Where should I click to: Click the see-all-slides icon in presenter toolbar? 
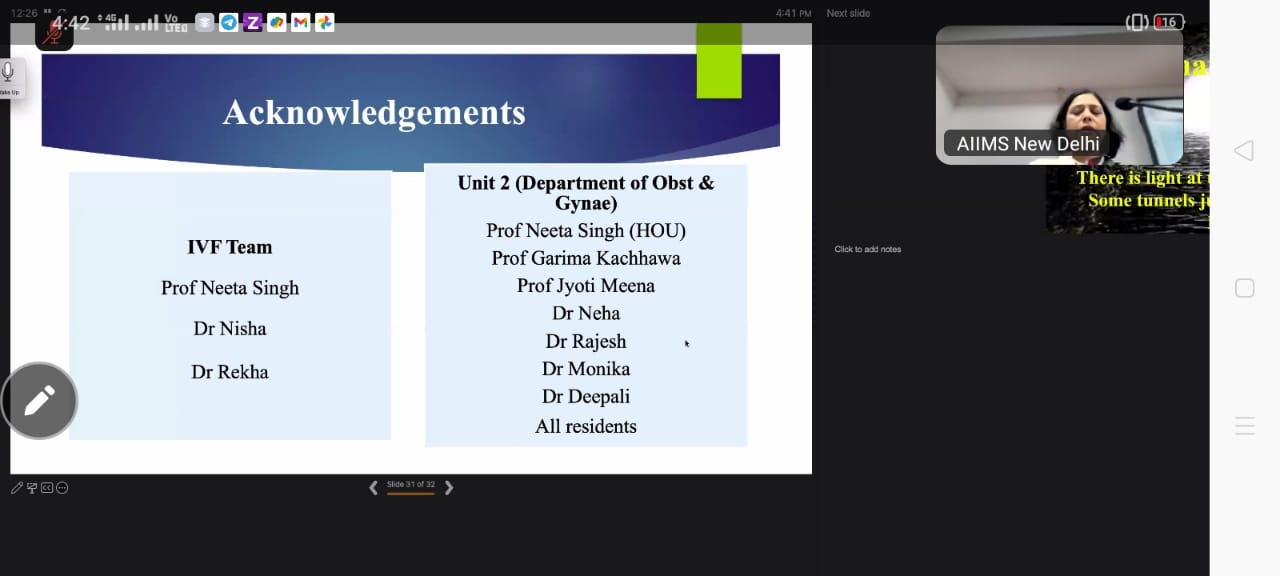32,488
